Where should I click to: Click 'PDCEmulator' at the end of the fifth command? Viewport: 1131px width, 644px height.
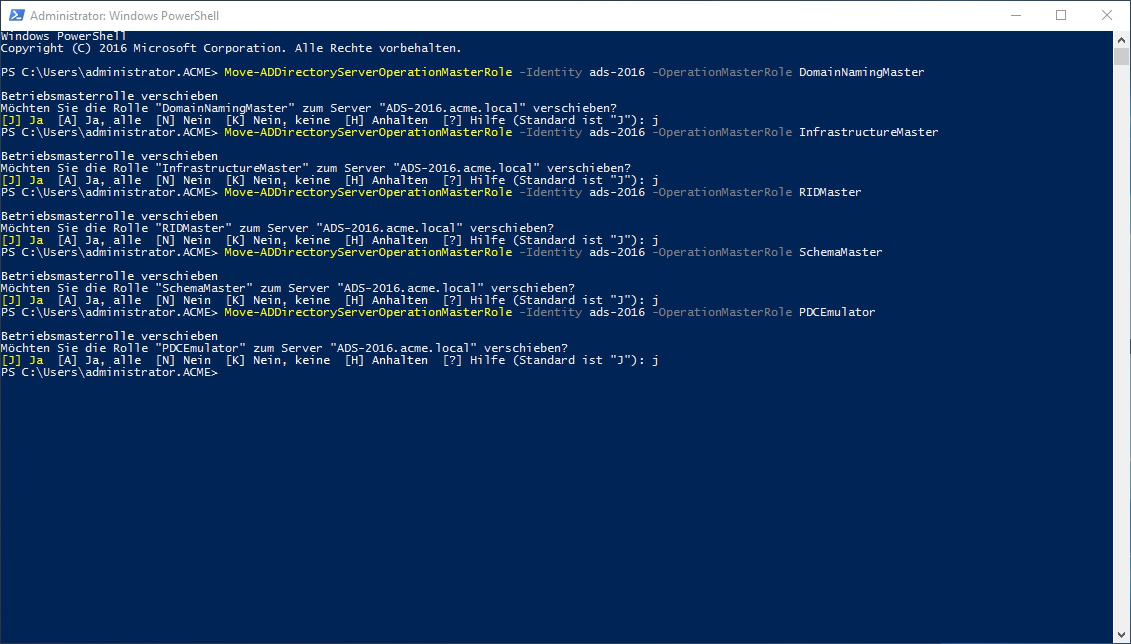(837, 312)
